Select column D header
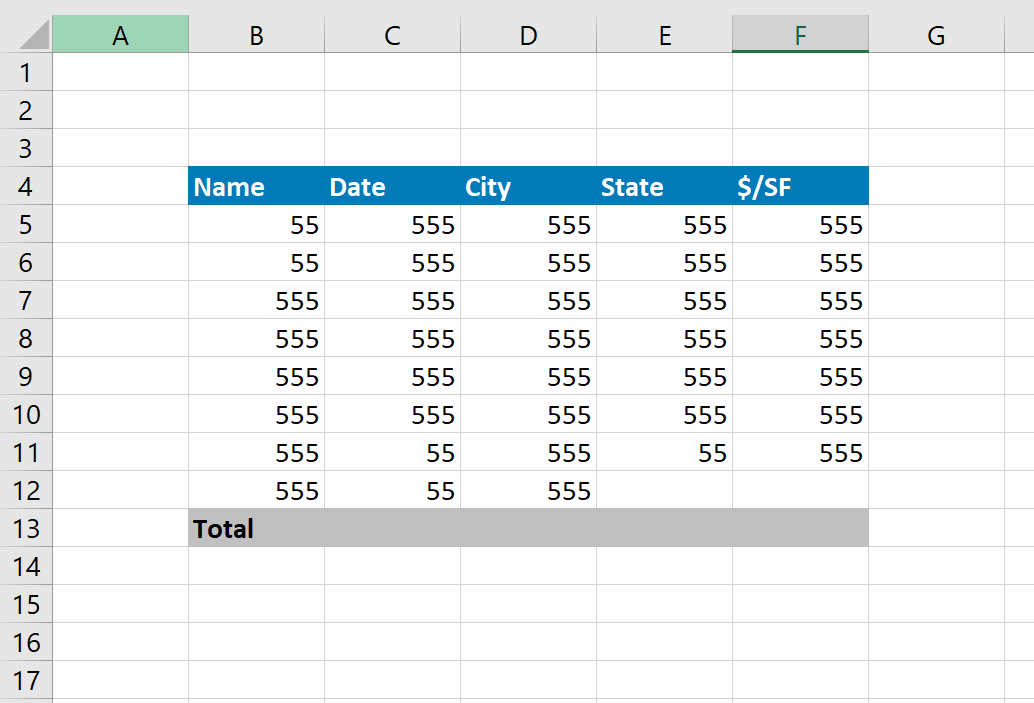Viewport: 1034px width, 703px height. coord(528,34)
